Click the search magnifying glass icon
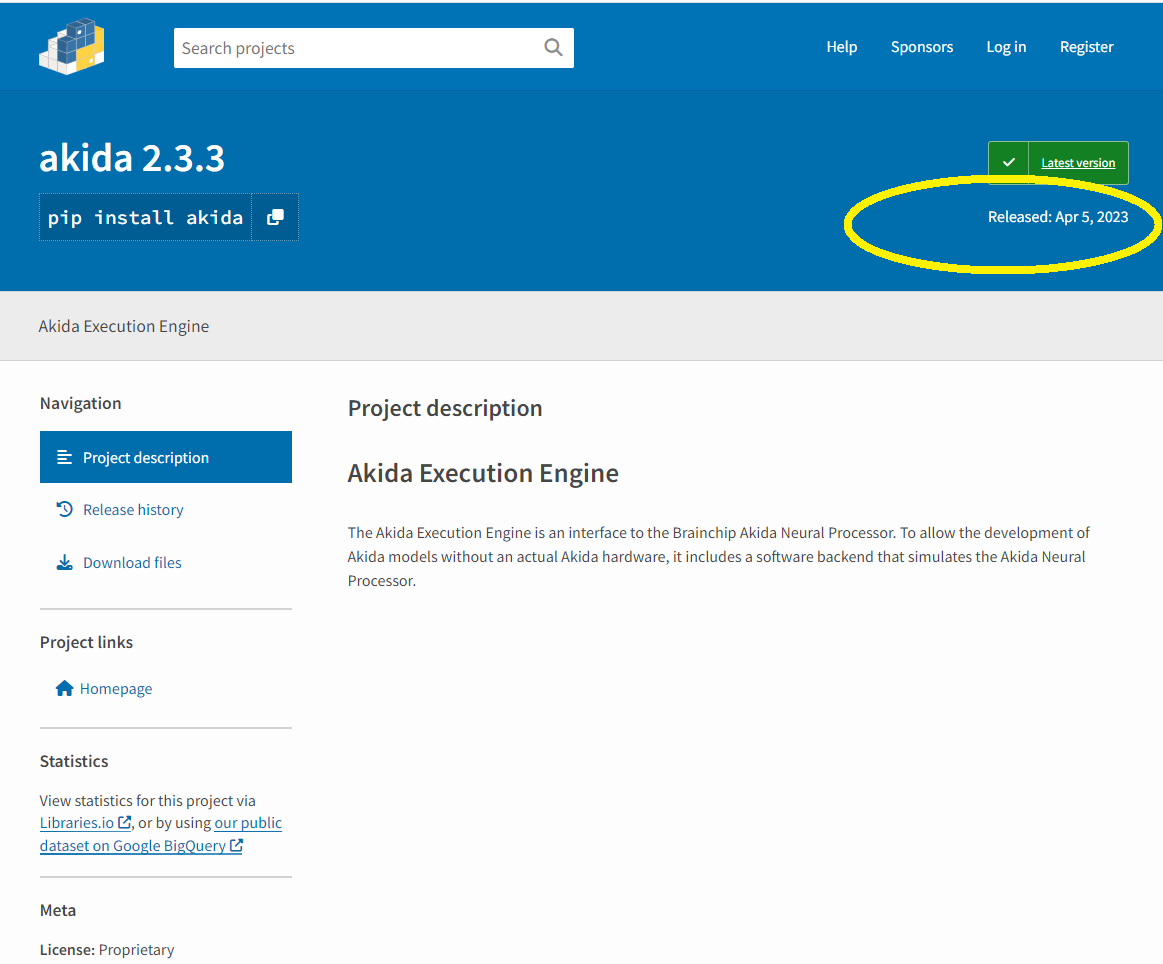 pyautogui.click(x=553, y=47)
